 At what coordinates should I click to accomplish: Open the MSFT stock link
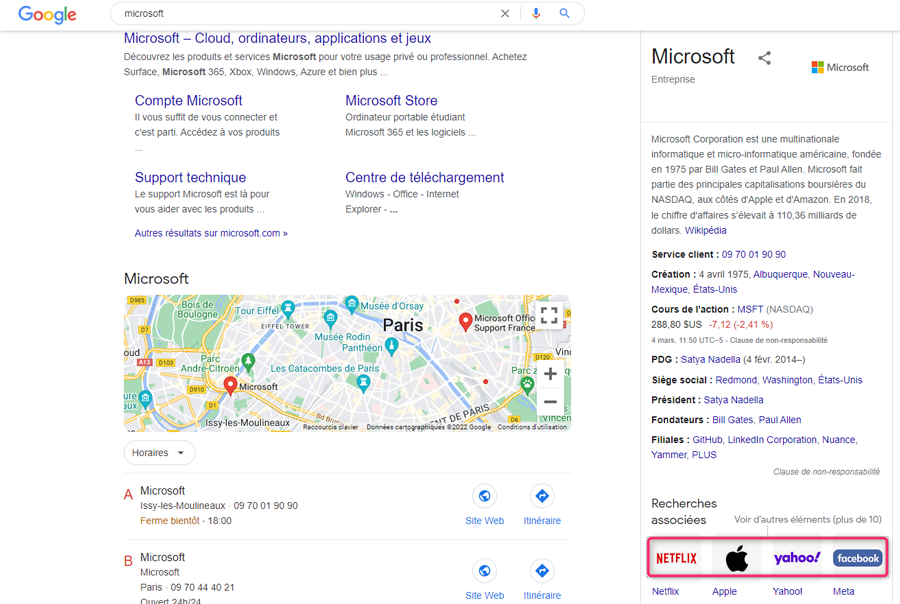(750, 309)
